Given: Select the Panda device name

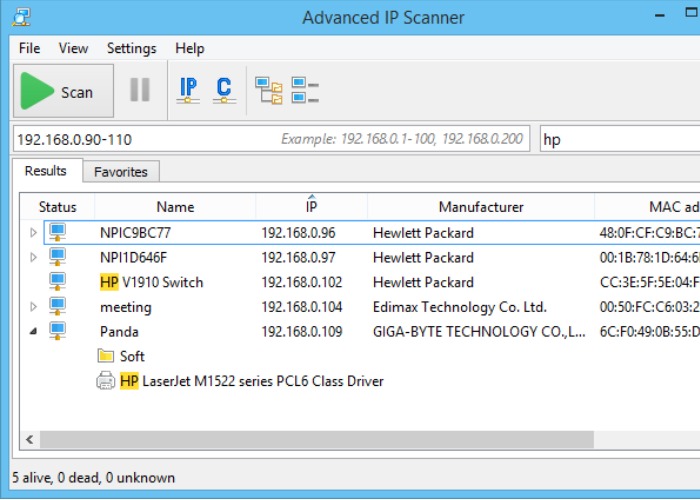Looking at the screenshot, I should [x=119, y=332].
